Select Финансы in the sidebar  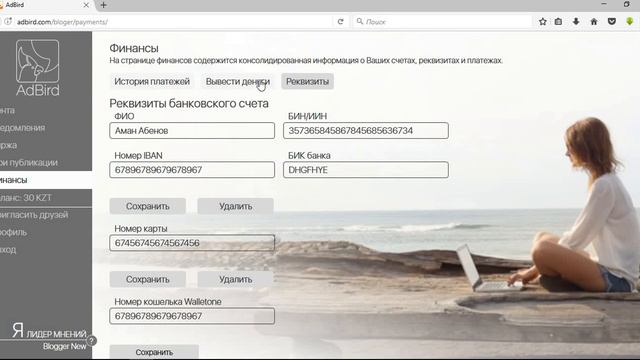coord(46,180)
